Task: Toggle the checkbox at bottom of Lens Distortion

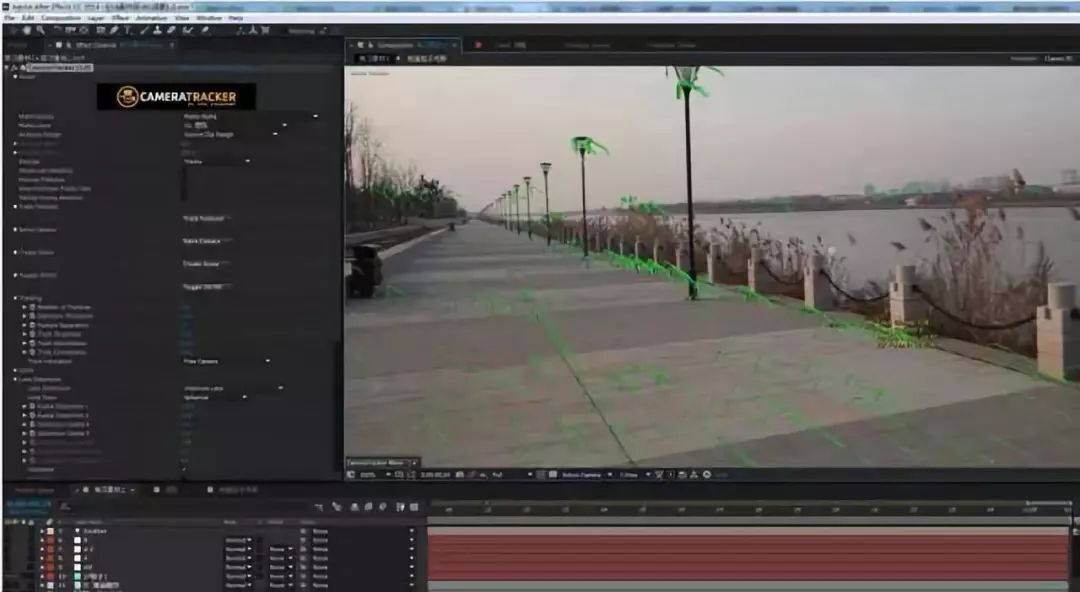Action: click(x=184, y=469)
